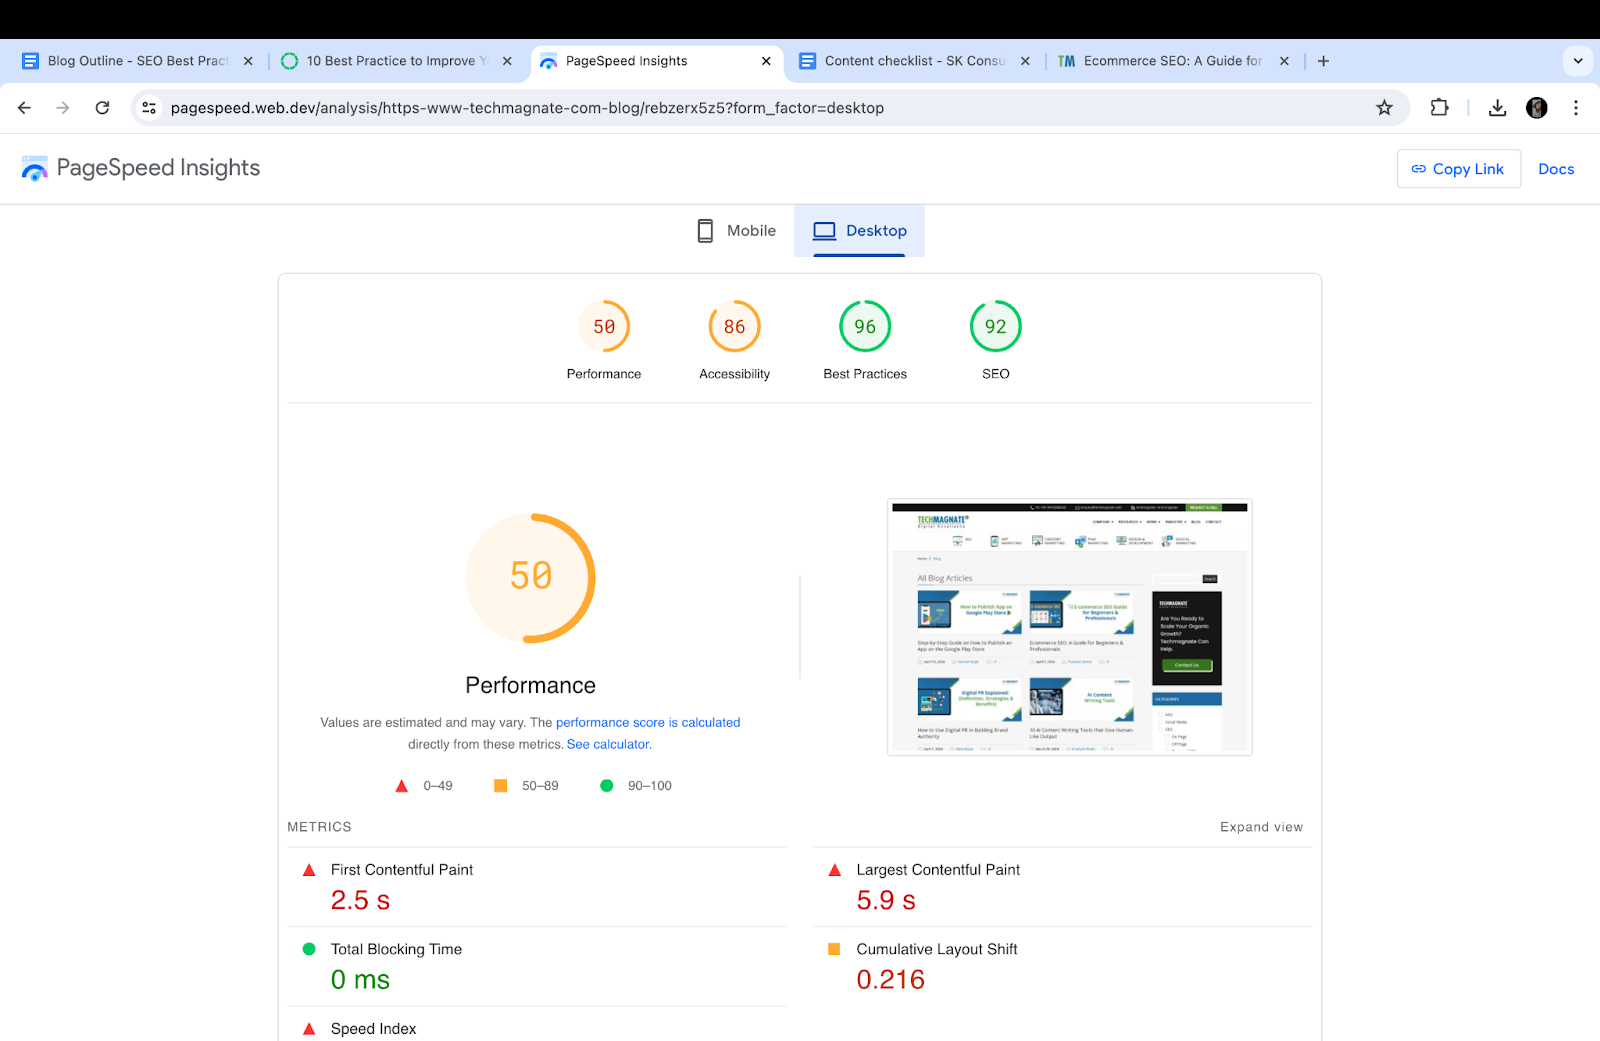The width and height of the screenshot is (1600, 1041).
Task: Click Expand view for the screenshot
Action: point(1261,827)
